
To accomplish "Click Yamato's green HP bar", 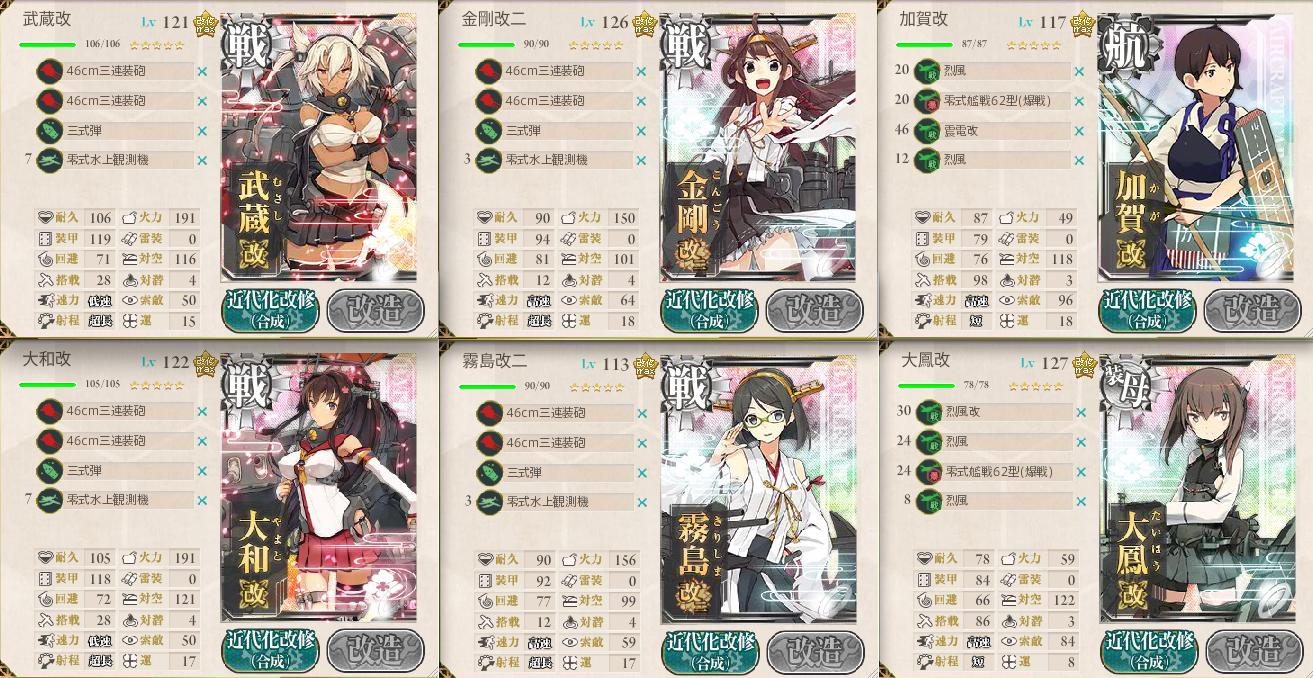I will pos(47,386).
